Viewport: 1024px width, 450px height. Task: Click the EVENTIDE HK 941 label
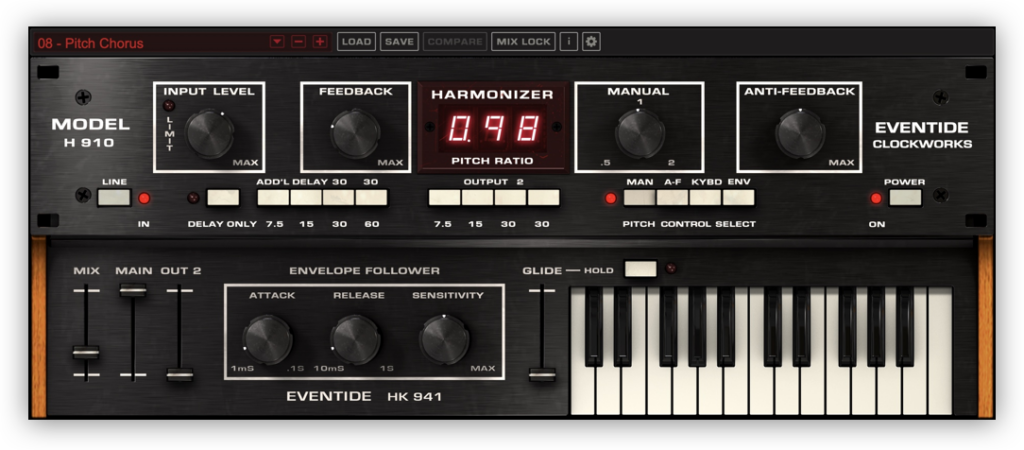[x=364, y=396]
